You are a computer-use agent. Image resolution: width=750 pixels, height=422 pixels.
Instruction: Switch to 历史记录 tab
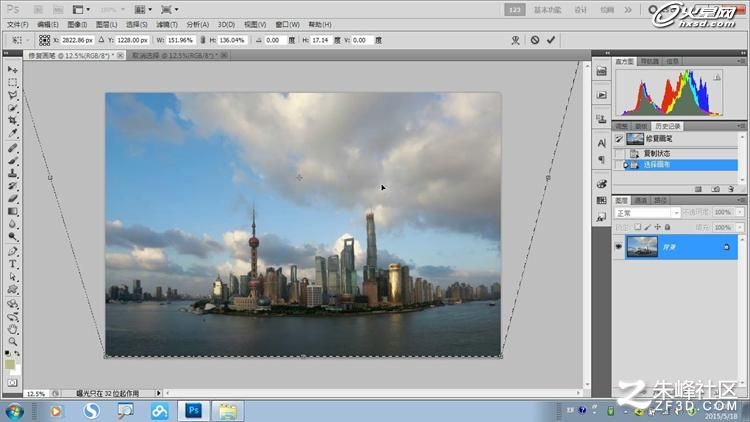point(668,126)
